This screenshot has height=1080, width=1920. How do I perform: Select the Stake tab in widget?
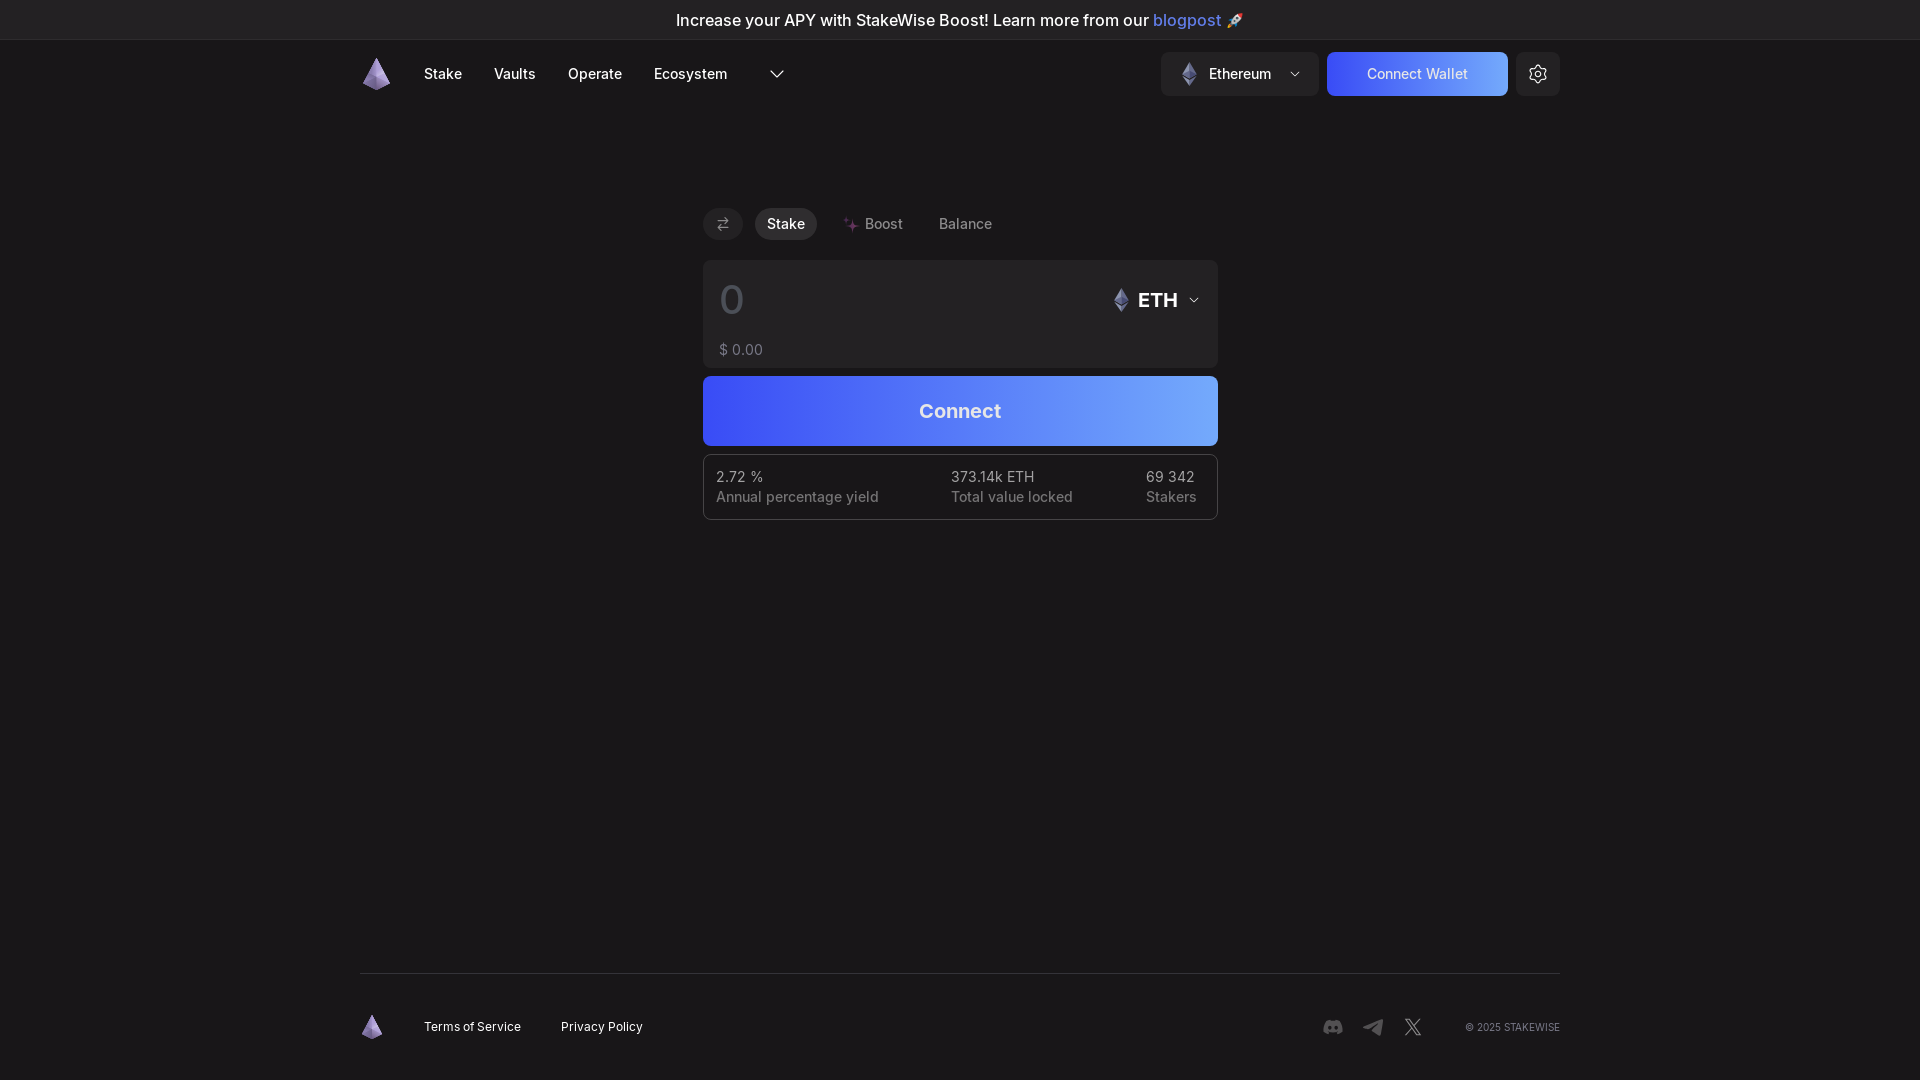pyautogui.click(x=786, y=224)
